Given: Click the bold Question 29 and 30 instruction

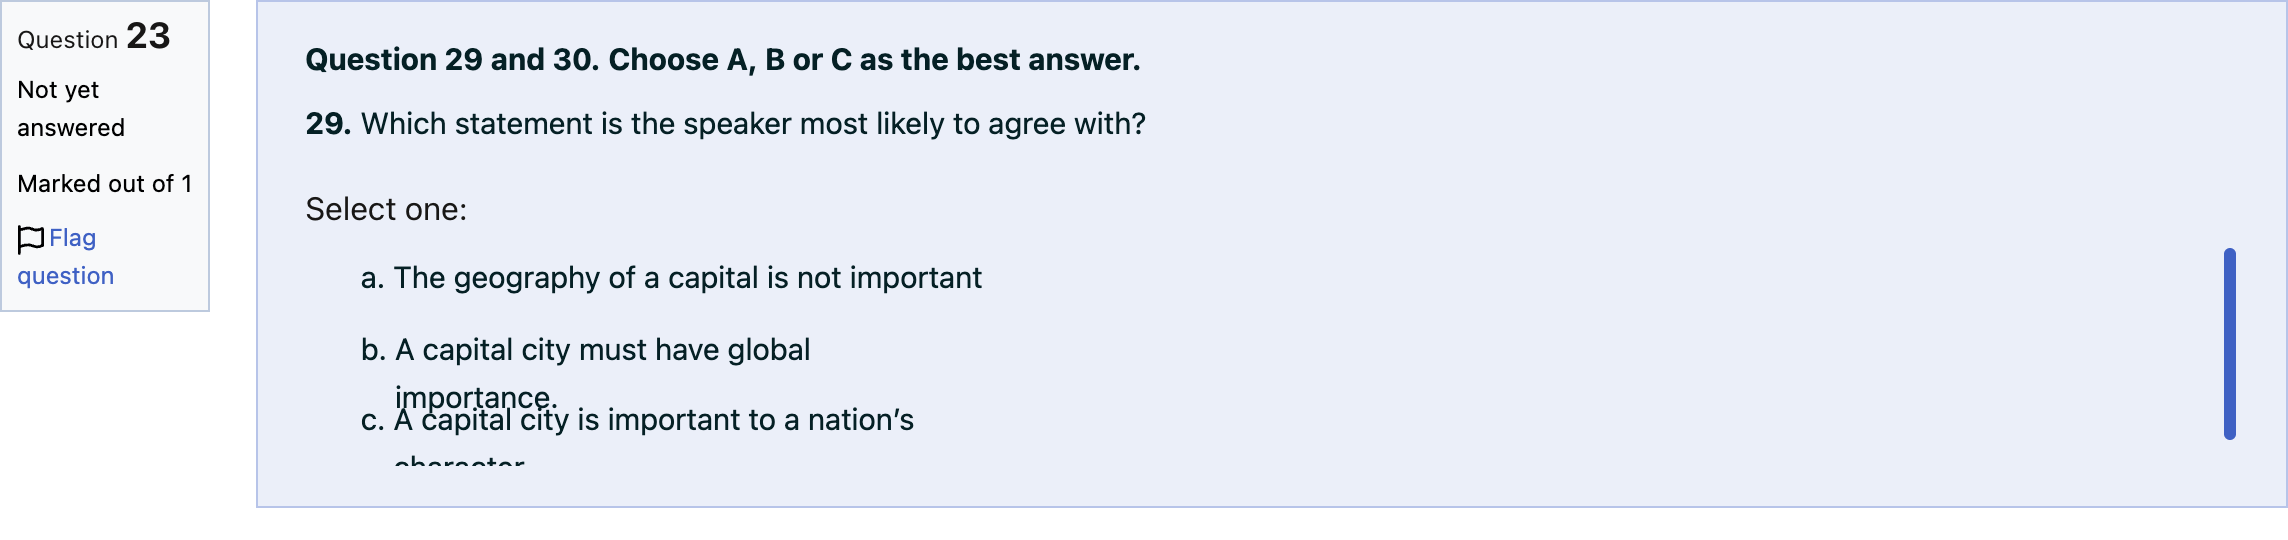Looking at the screenshot, I should [x=722, y=60].
